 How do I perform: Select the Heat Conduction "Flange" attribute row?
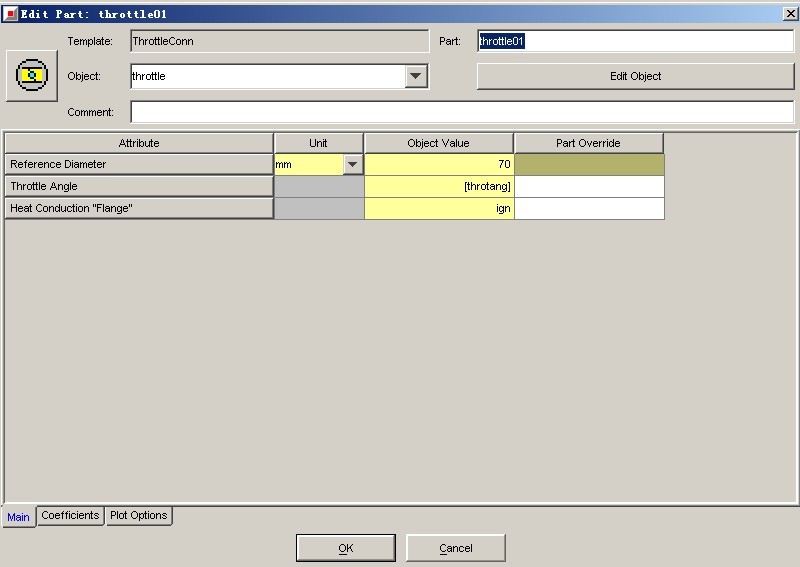(139, 208)
